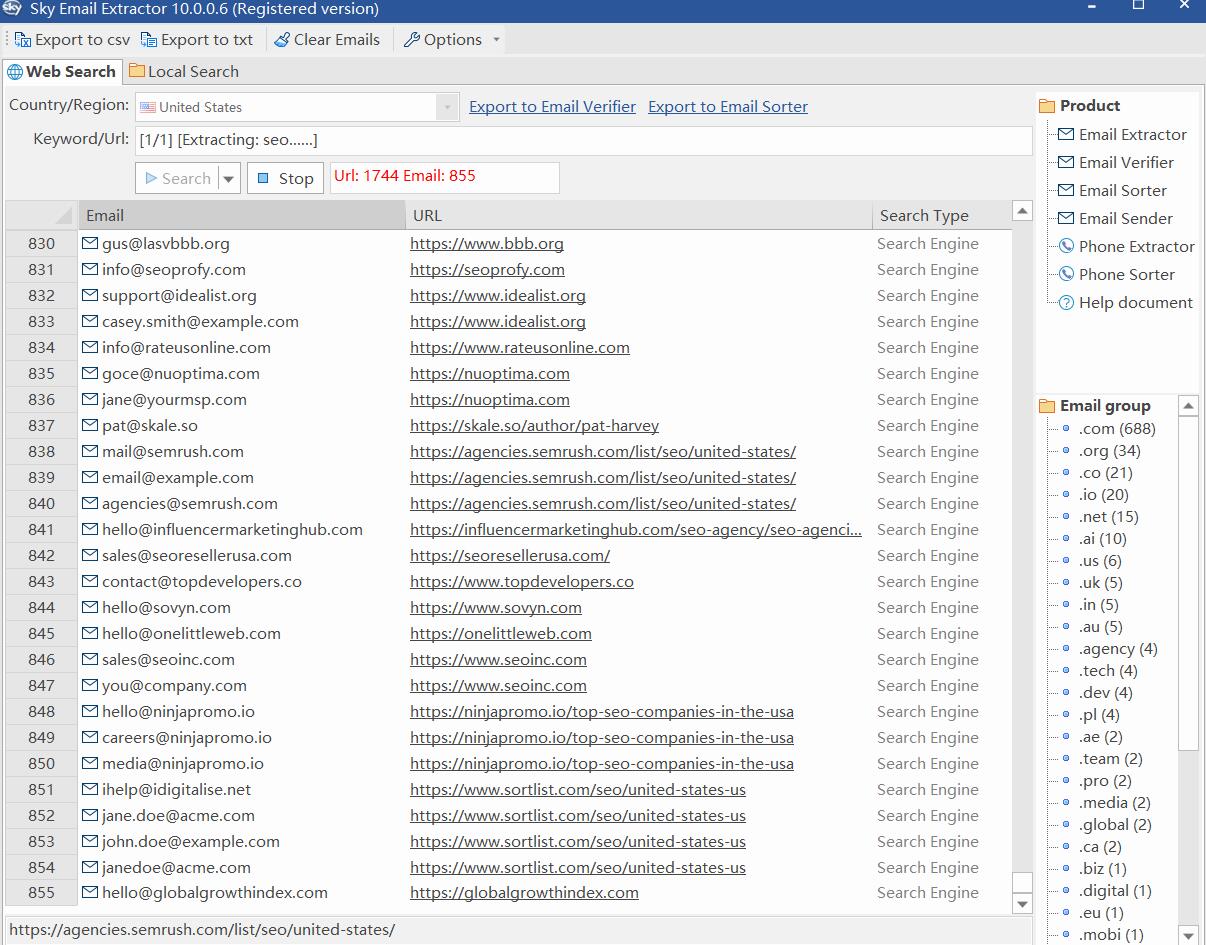1206x945 pixels.
Task: Open the Country/Region combo box
Action: pyautogui.click(x=297, y=107)
